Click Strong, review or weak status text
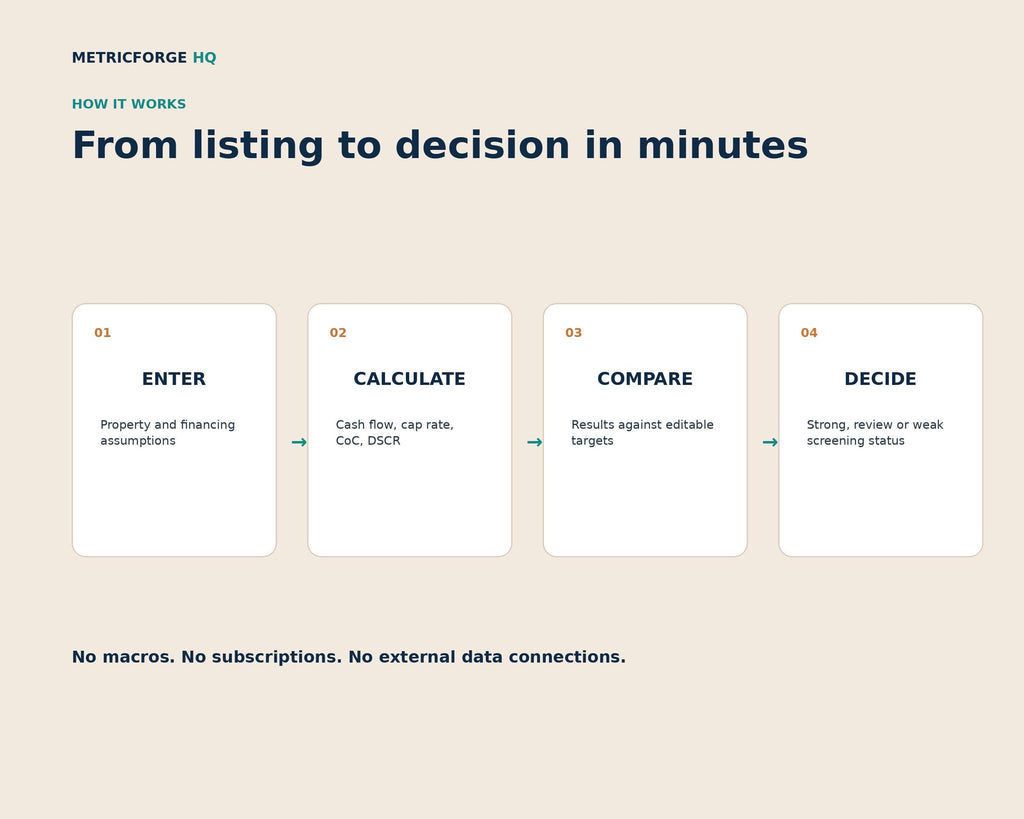This screenshot has height=819, width=1024. [x=875, y=432]
